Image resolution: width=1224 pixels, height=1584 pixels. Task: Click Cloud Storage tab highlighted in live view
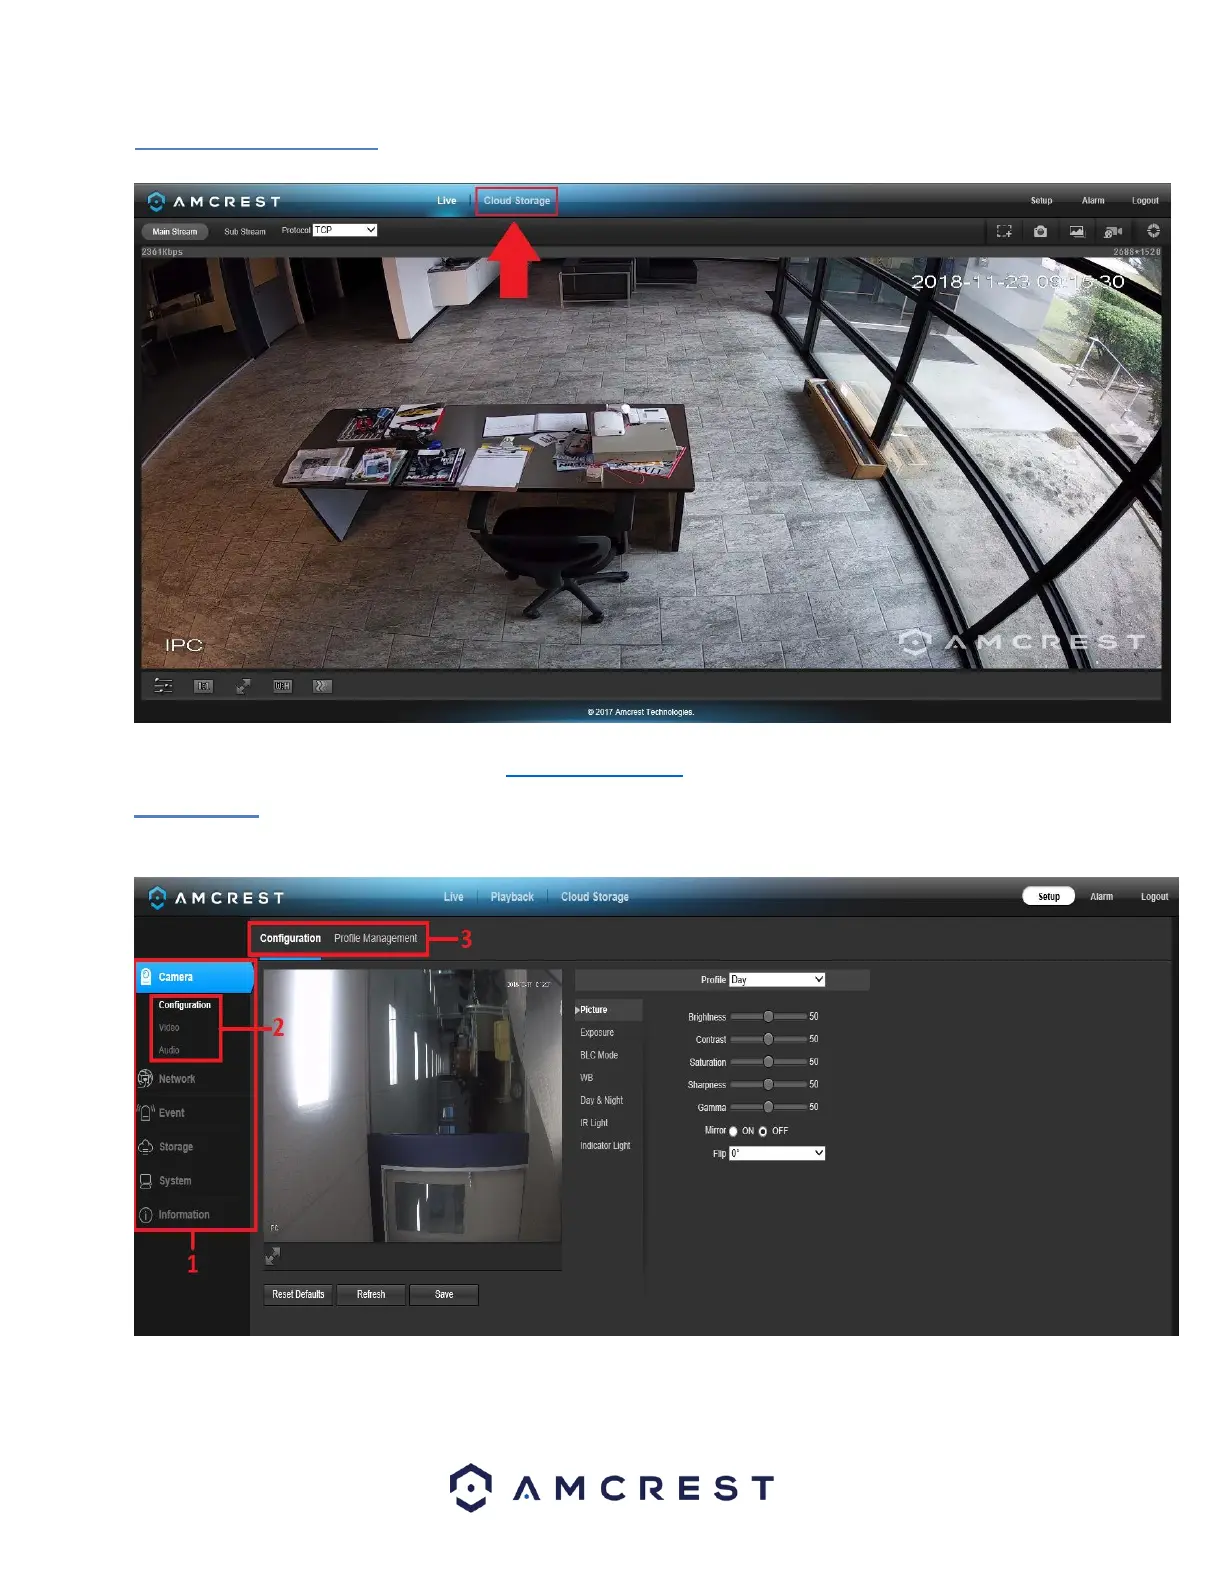pyautogui.click(x=517, y=201)
